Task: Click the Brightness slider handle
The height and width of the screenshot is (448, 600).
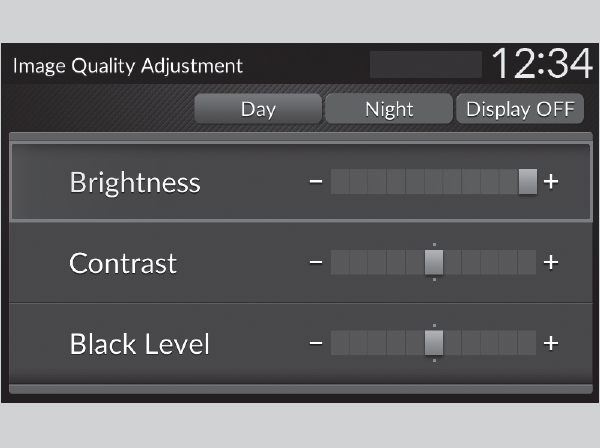Action: click(x=527, y=182)
